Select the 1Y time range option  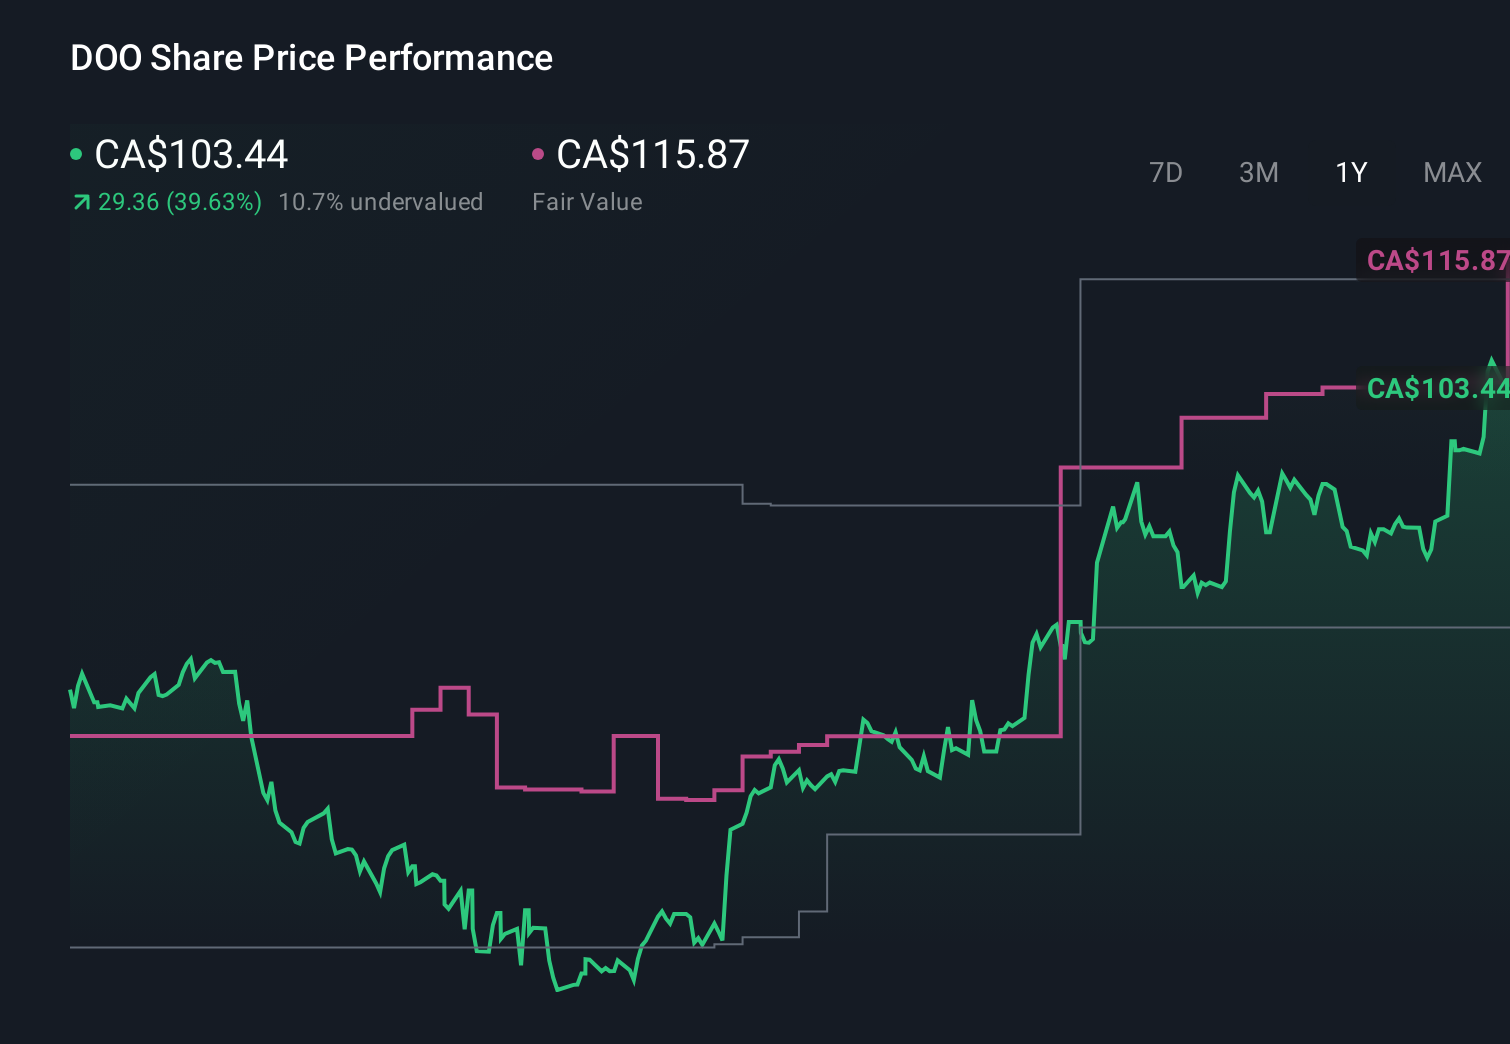[x=1350, y=172]
